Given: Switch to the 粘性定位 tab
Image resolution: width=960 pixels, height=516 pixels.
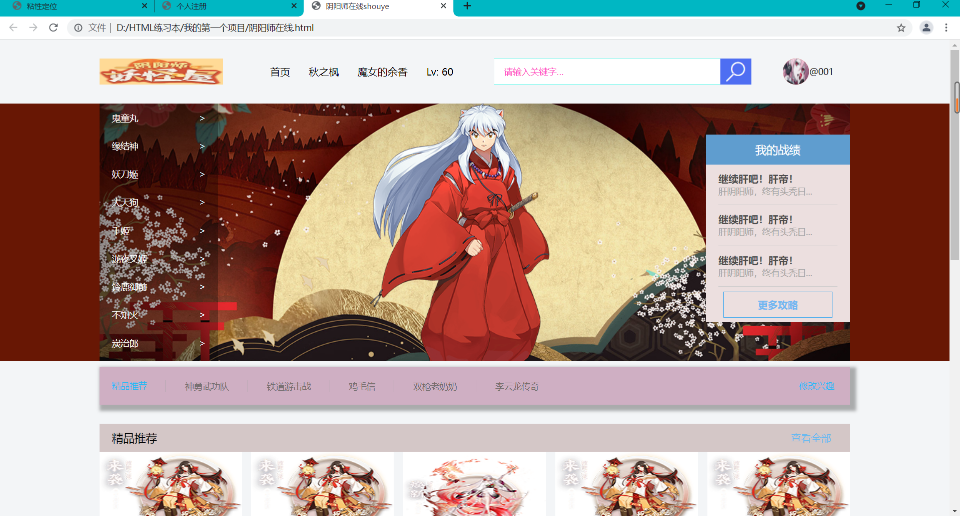Looking at the screenshot, I should (x=77, y=6).
